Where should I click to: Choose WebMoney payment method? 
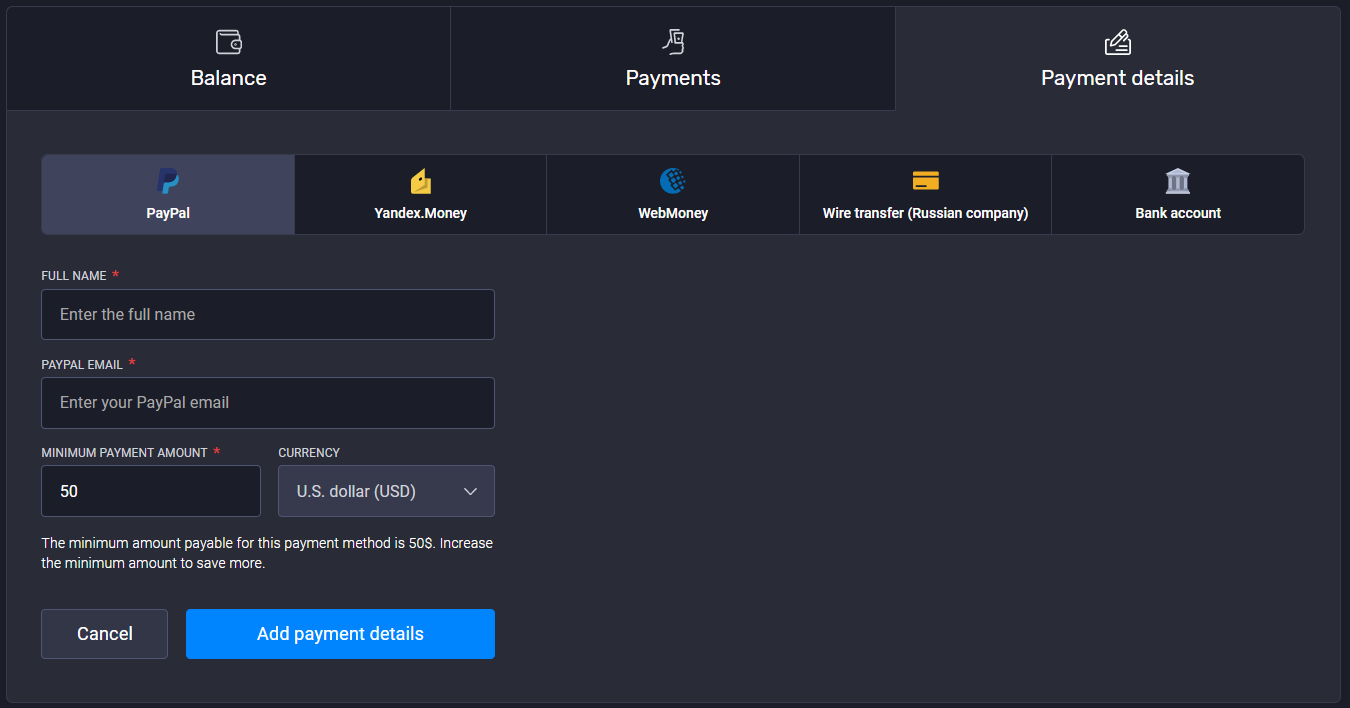coord(673,195)
